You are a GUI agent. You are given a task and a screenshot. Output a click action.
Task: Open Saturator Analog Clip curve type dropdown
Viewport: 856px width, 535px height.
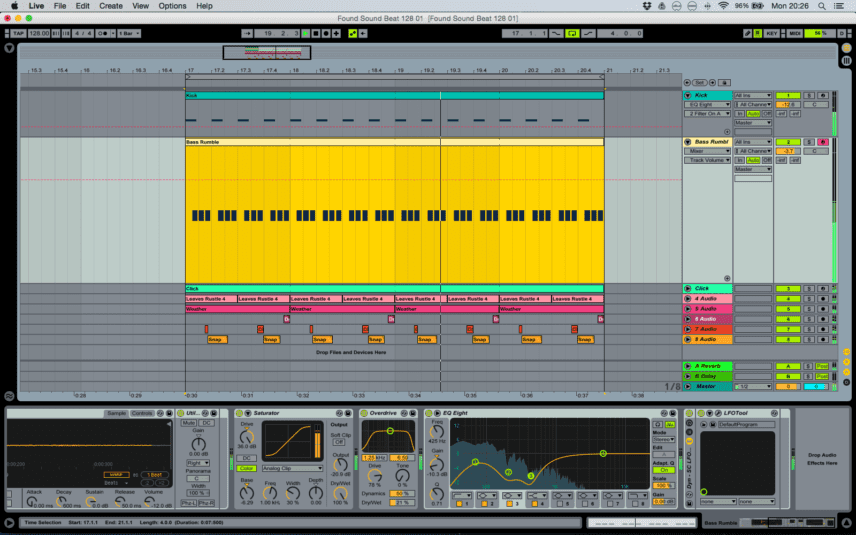point(292,469)
